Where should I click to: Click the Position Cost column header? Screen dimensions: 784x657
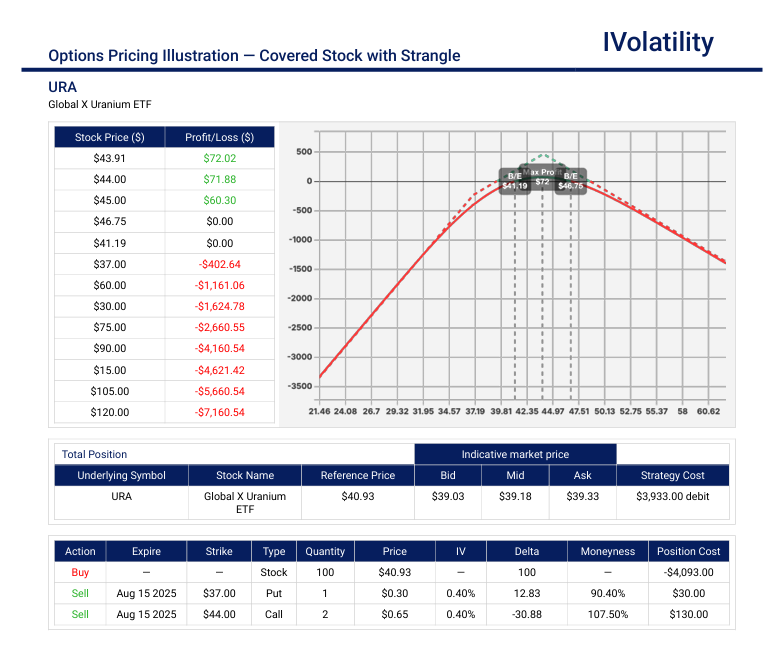coord(688,552)
